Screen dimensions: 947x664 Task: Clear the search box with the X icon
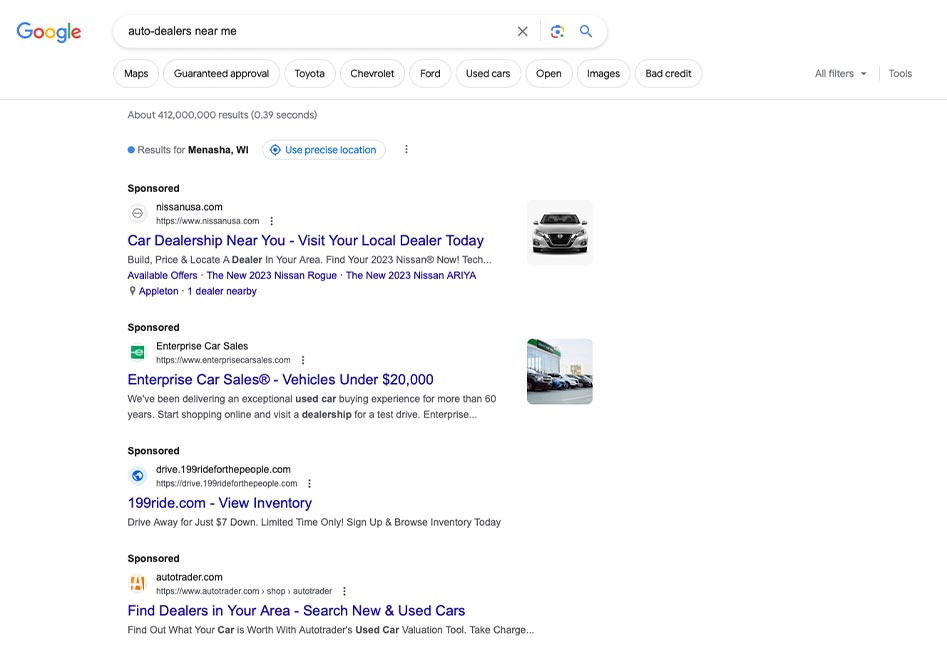pyautogui.click(x=522, y=31)
